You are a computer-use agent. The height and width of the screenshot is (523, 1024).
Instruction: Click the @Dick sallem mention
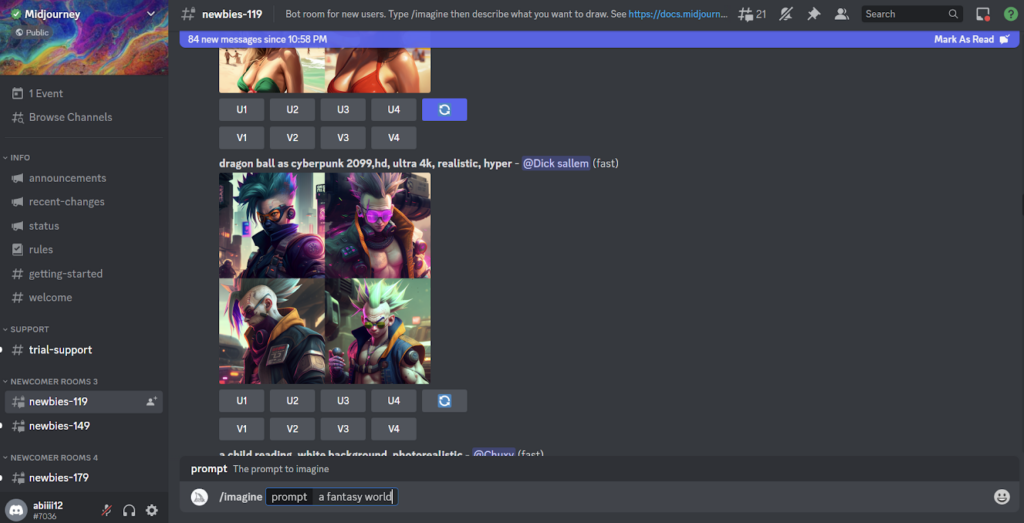[556, 163]
